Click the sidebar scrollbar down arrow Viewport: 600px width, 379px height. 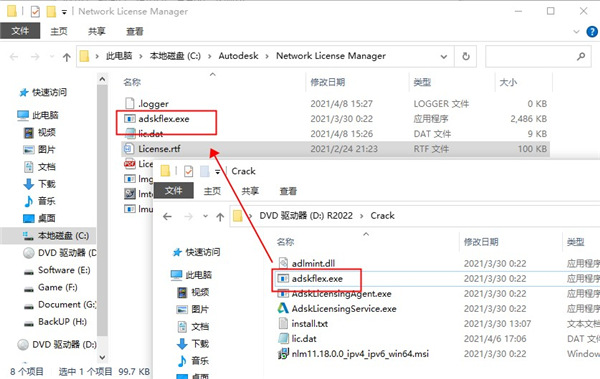click(x=102, y=358)
